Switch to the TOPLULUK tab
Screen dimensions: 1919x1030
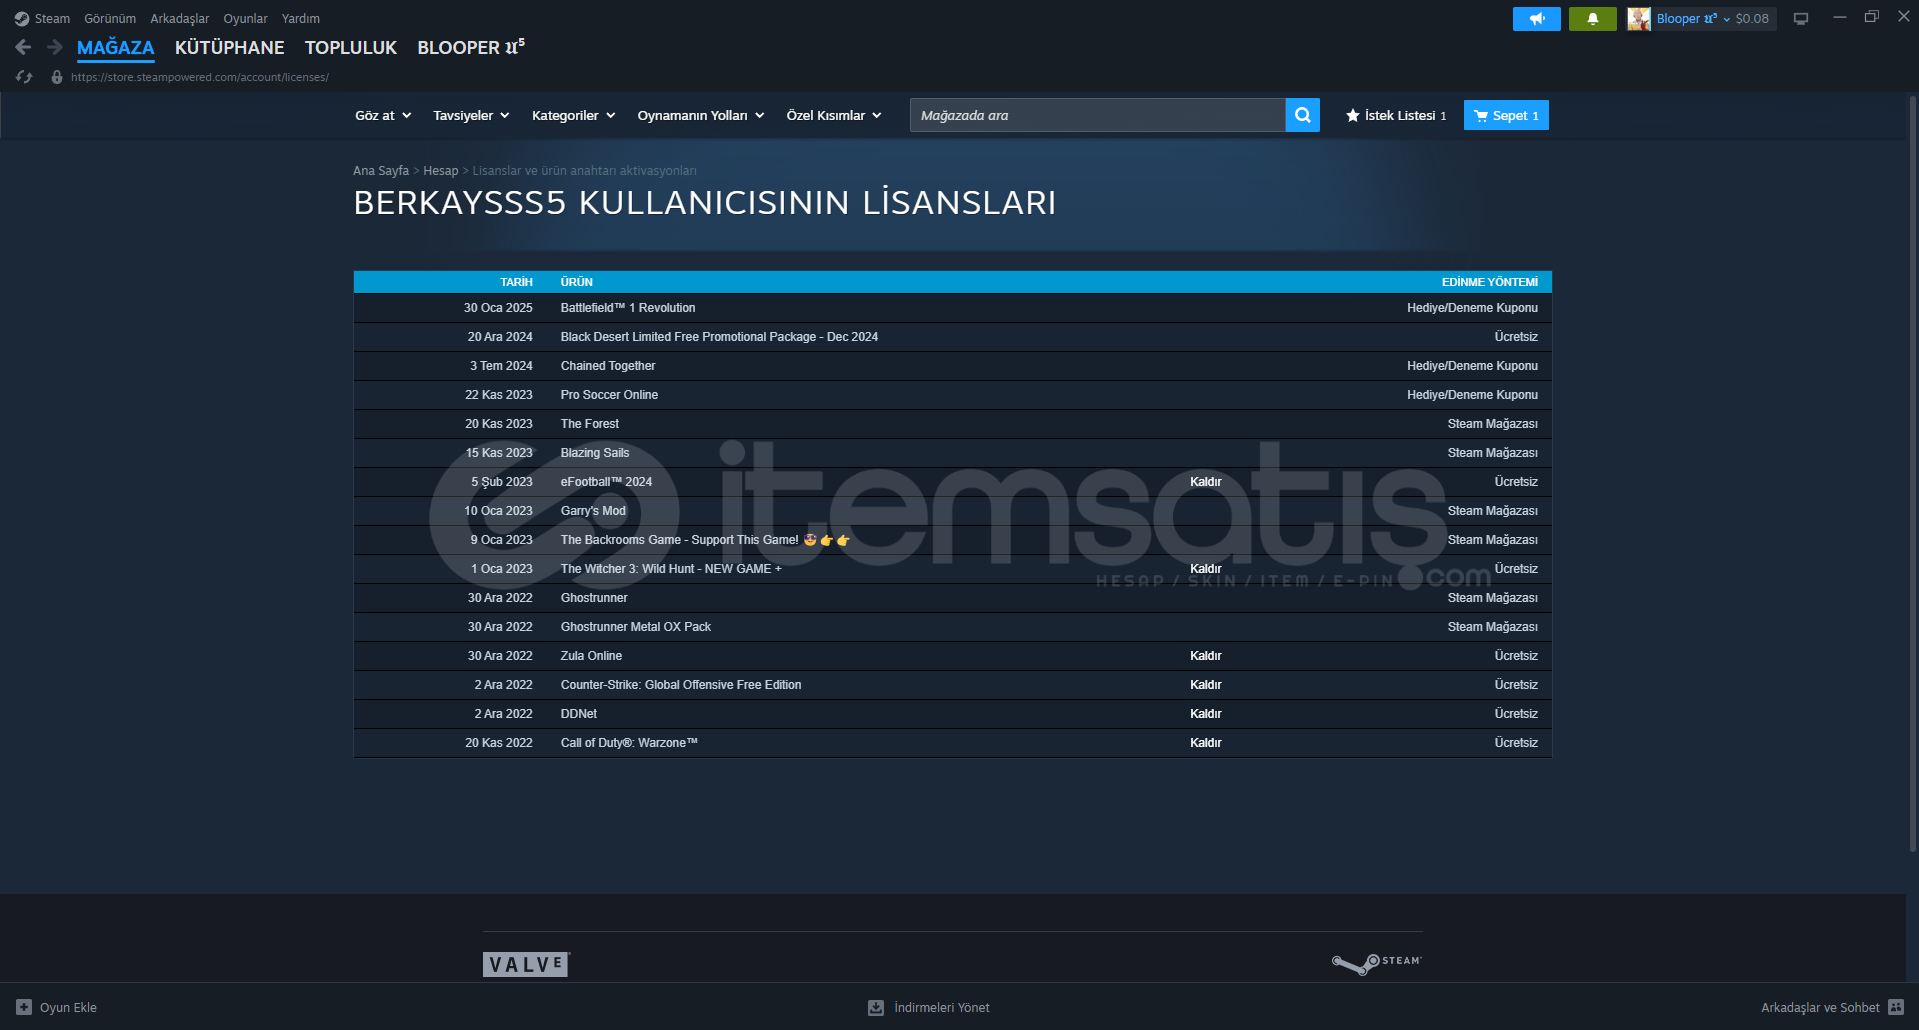(x=351, y=48)
